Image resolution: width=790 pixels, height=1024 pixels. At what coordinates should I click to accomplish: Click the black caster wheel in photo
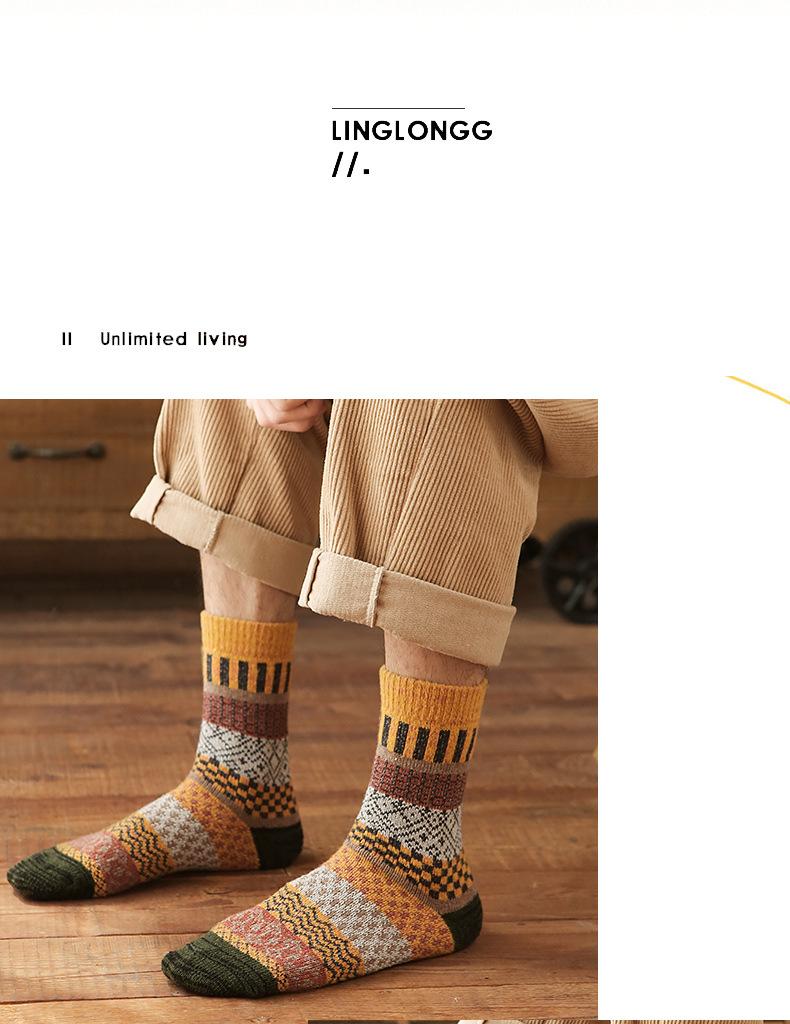(x=569, y=571)
